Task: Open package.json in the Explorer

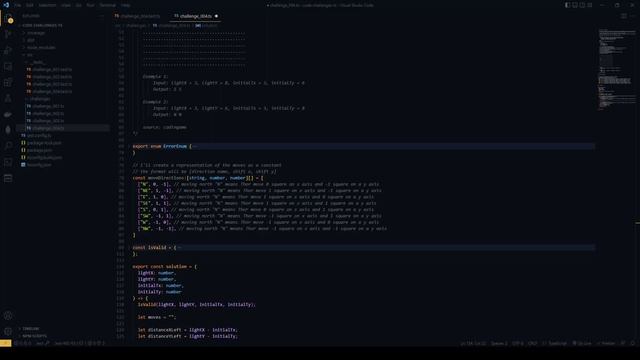Action: click(39, 150)
